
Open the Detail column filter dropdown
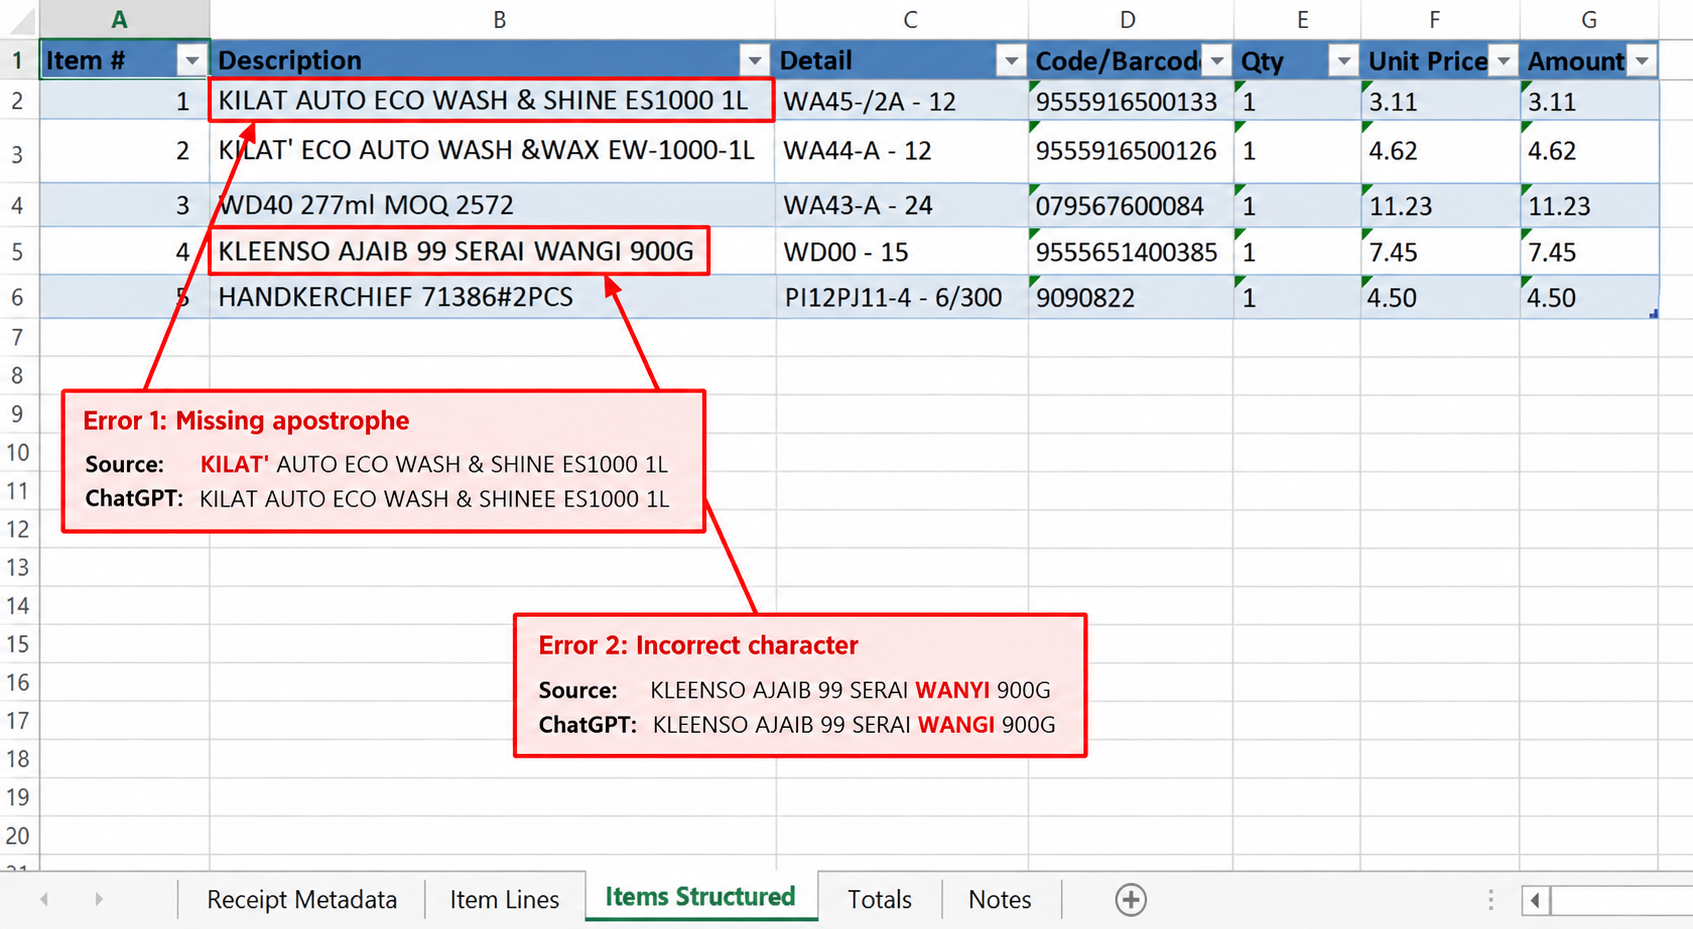click(x=1011, y=61)
